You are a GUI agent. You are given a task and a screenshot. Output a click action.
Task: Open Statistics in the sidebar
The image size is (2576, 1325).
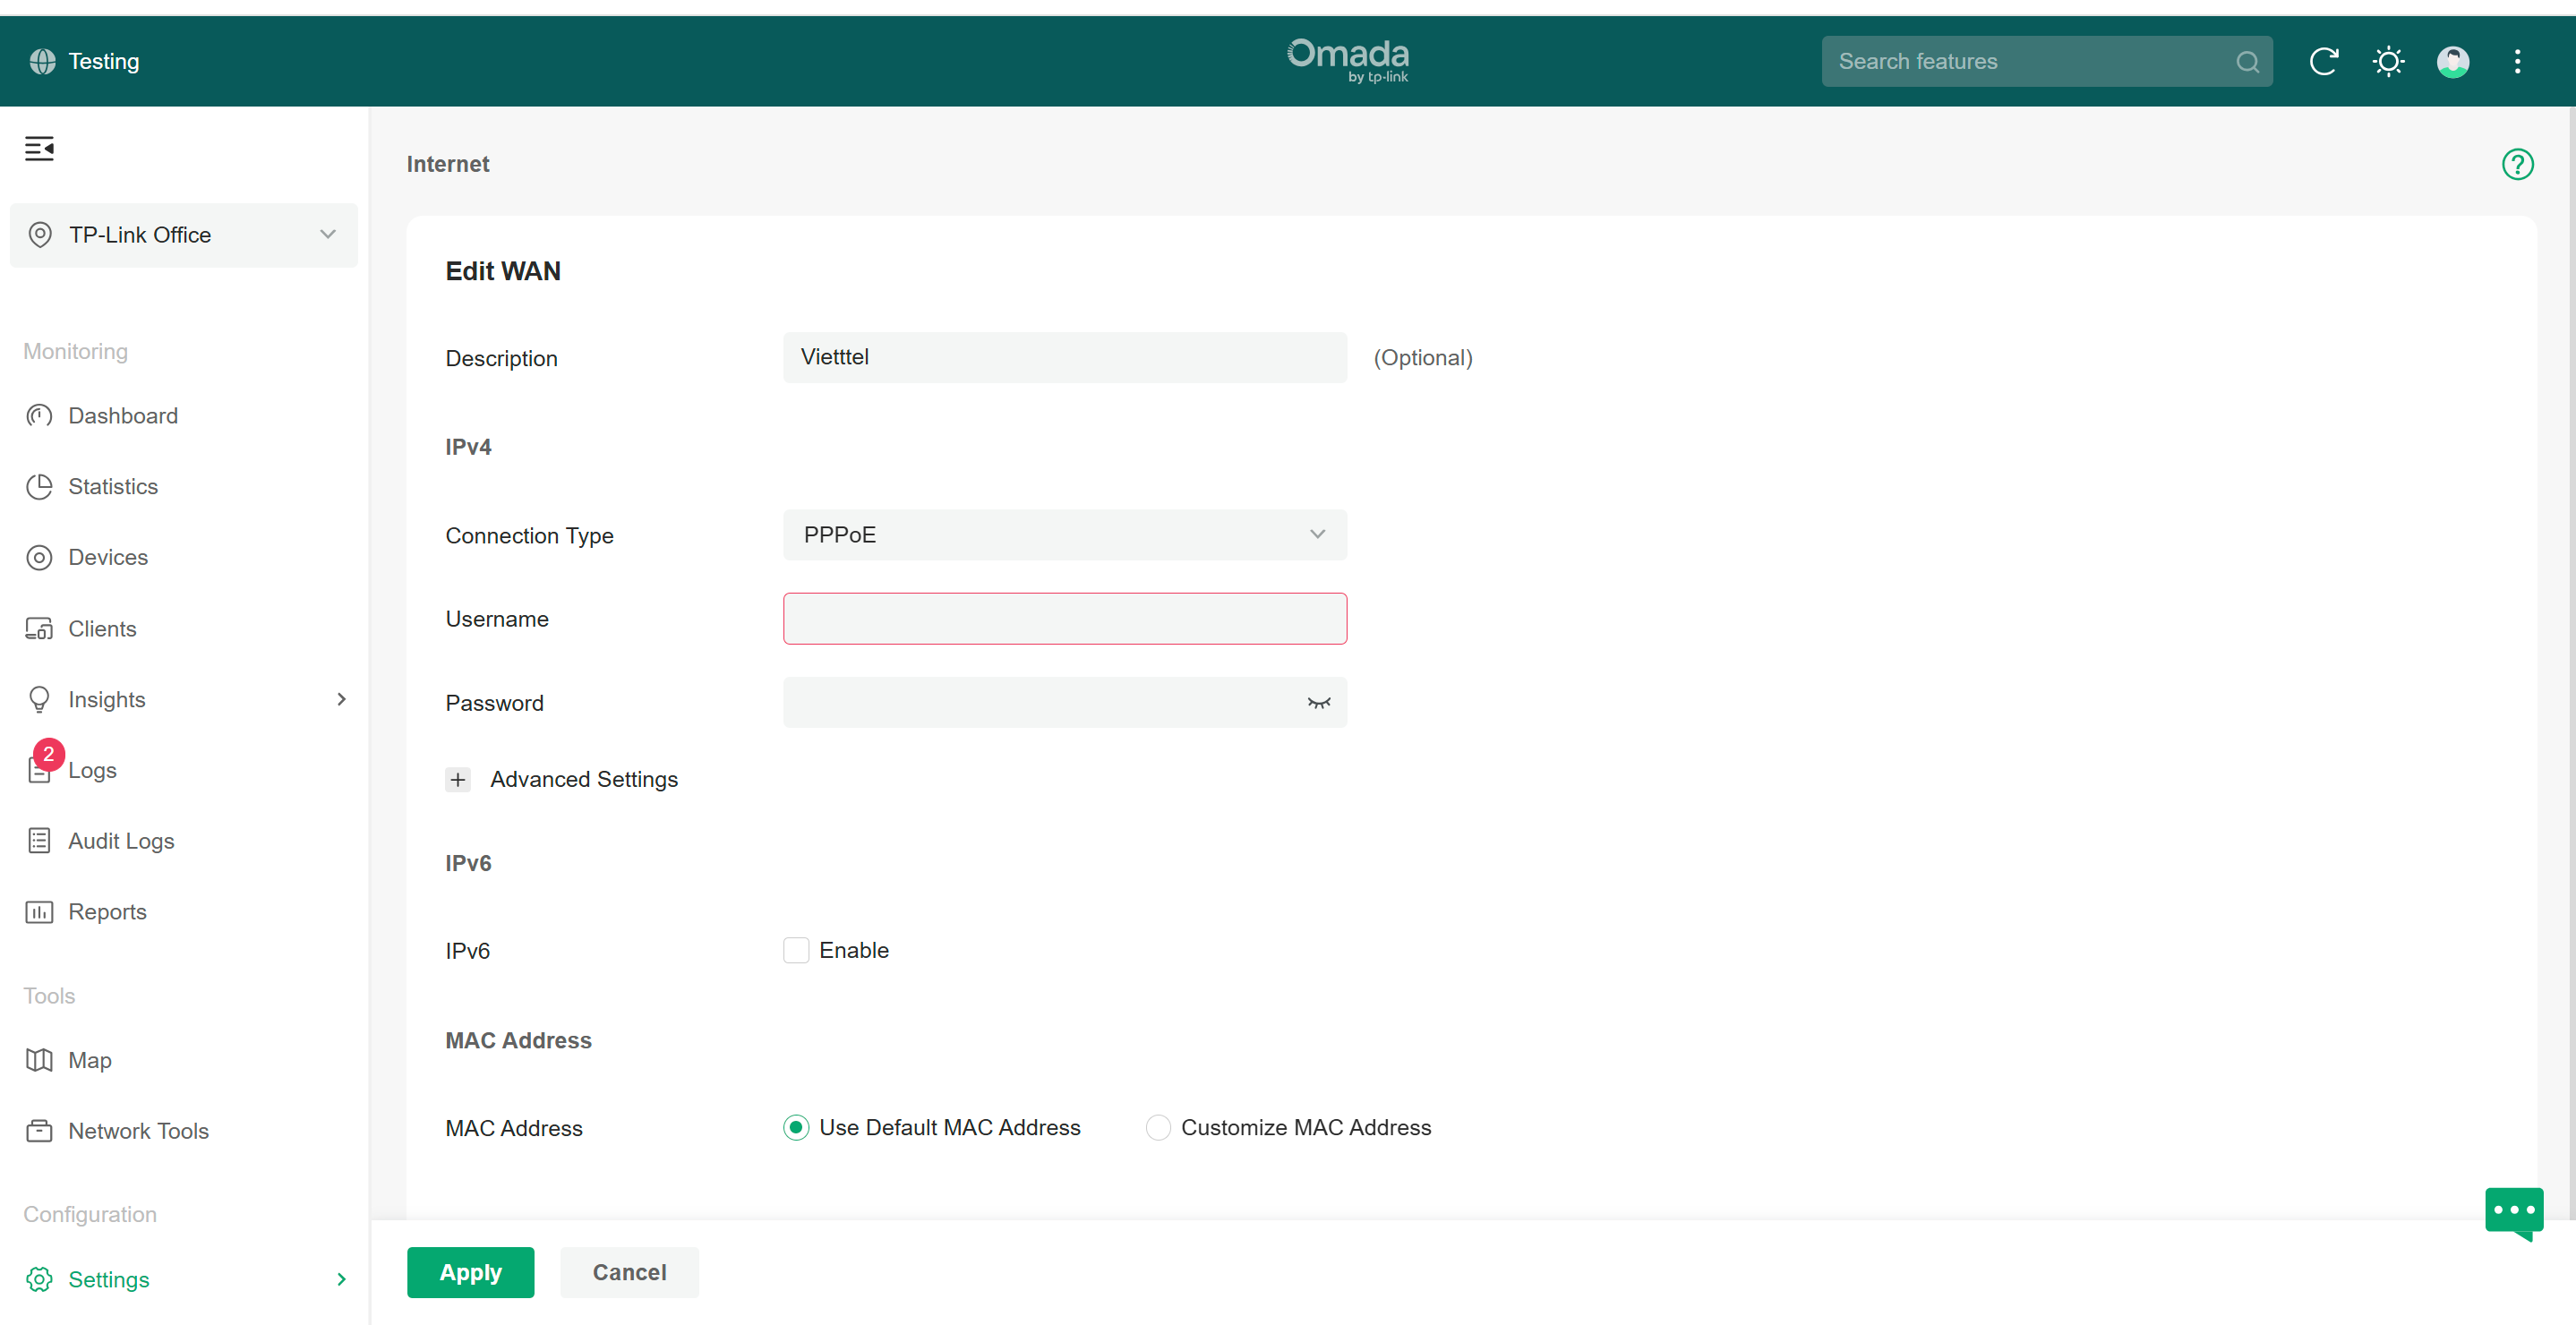(113, 487)
